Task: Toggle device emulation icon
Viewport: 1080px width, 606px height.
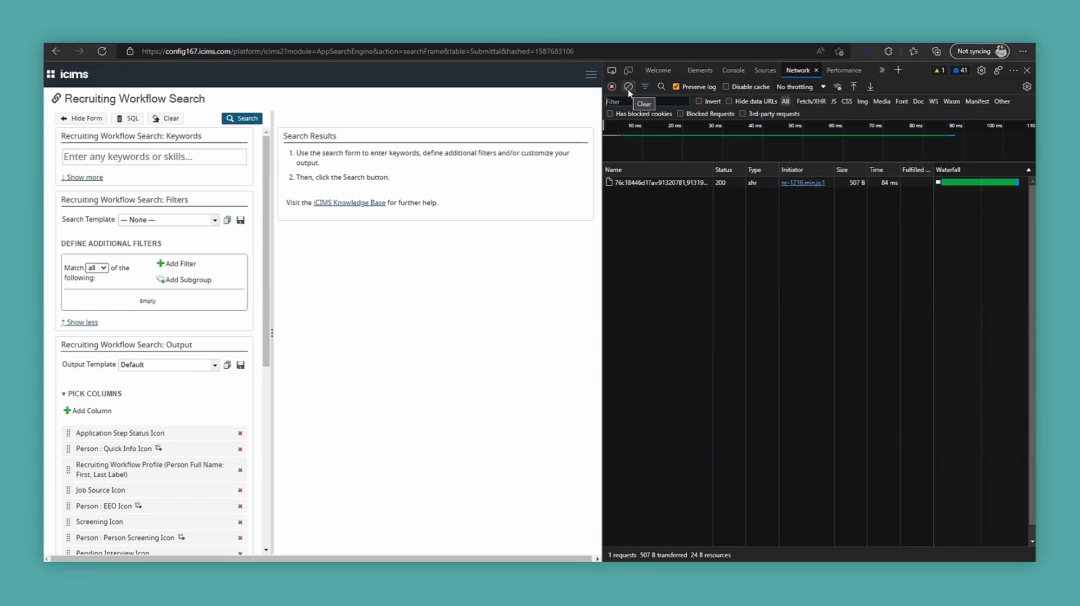Action: click(628, 70)
